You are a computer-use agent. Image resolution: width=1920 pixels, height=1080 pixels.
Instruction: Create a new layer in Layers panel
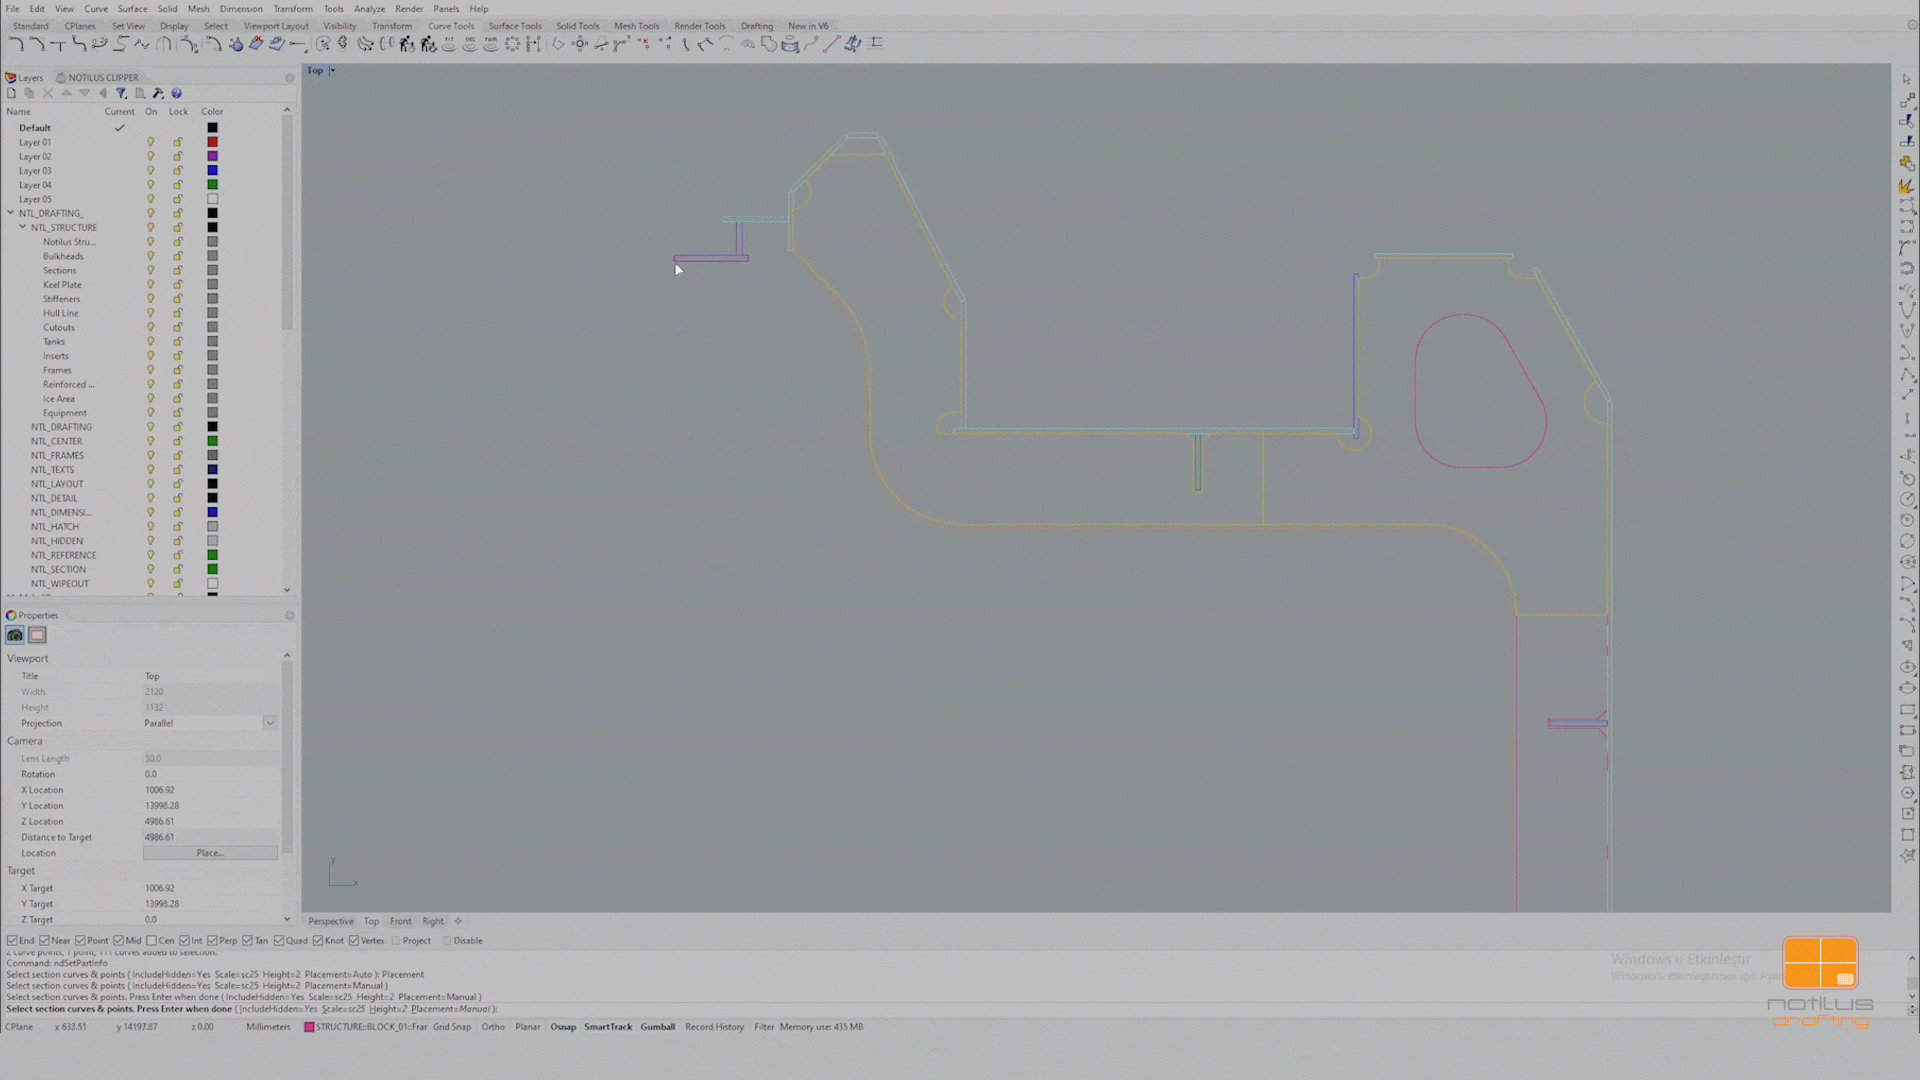11,93
